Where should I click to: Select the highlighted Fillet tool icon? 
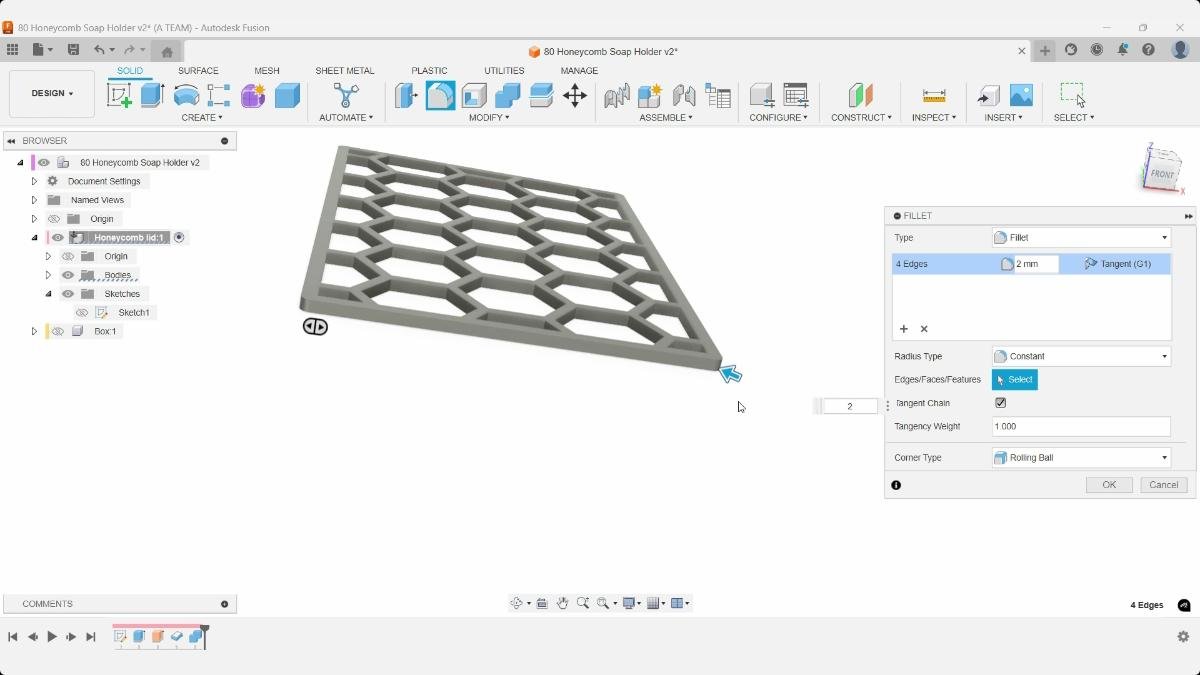[x=440, y=95]
